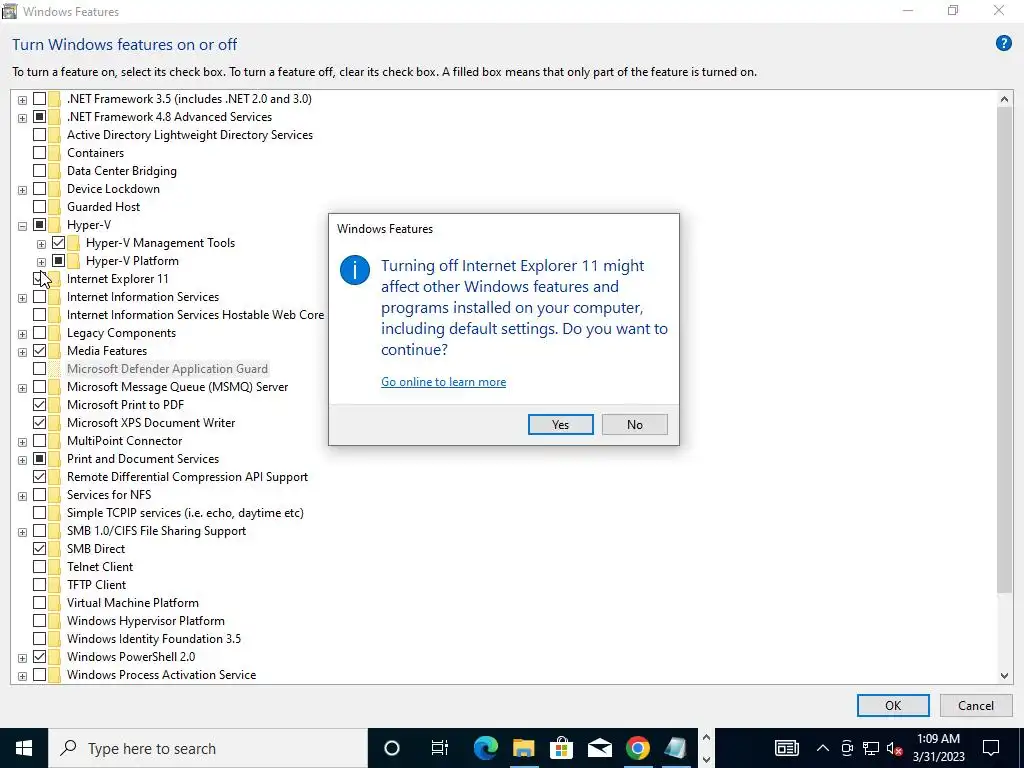Viewport: 1024px width, 768px height.
Task: Show hidden system tray icons
Action: tap(823, 748)
